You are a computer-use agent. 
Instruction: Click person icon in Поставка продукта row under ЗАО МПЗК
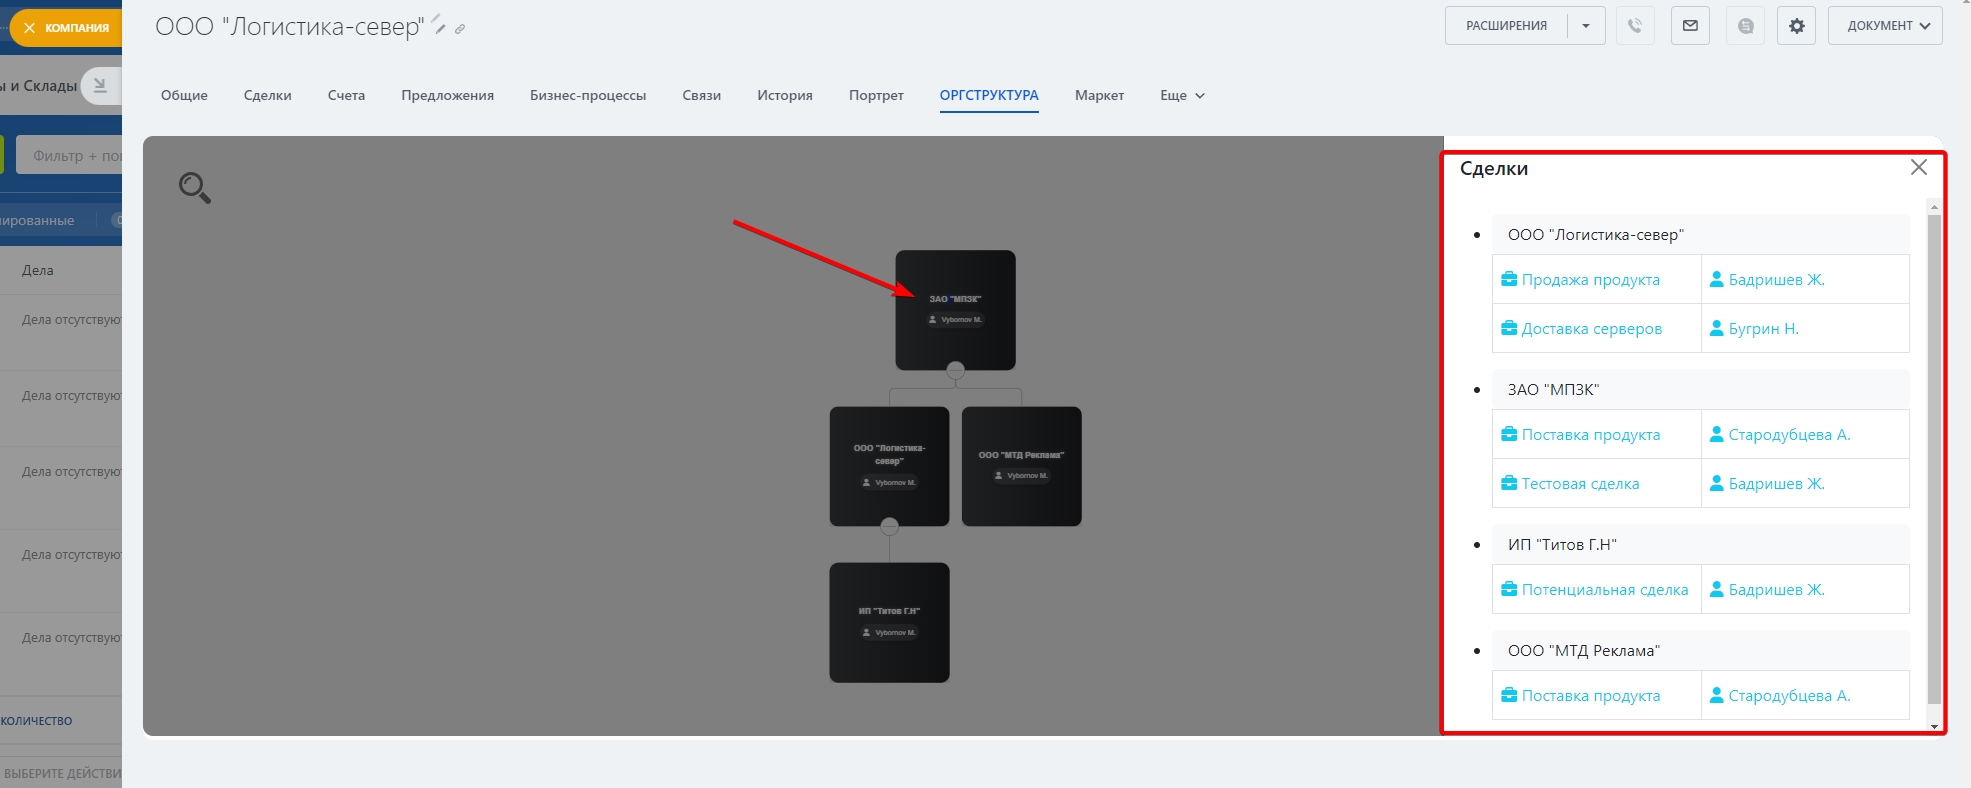click(x=1717, y=435)
